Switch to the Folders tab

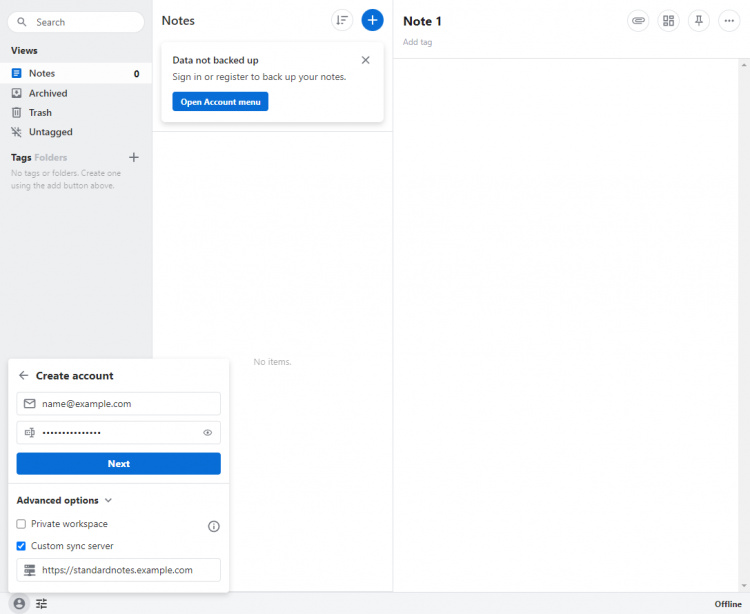[51, 158]
